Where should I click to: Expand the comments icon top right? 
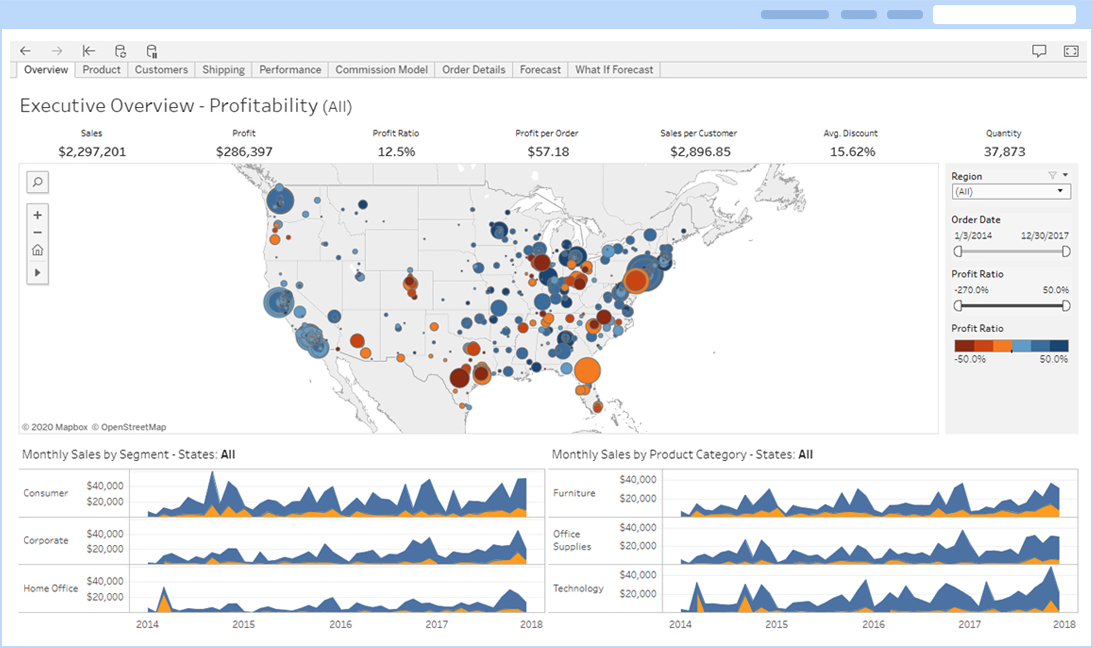pos(1039,49)
